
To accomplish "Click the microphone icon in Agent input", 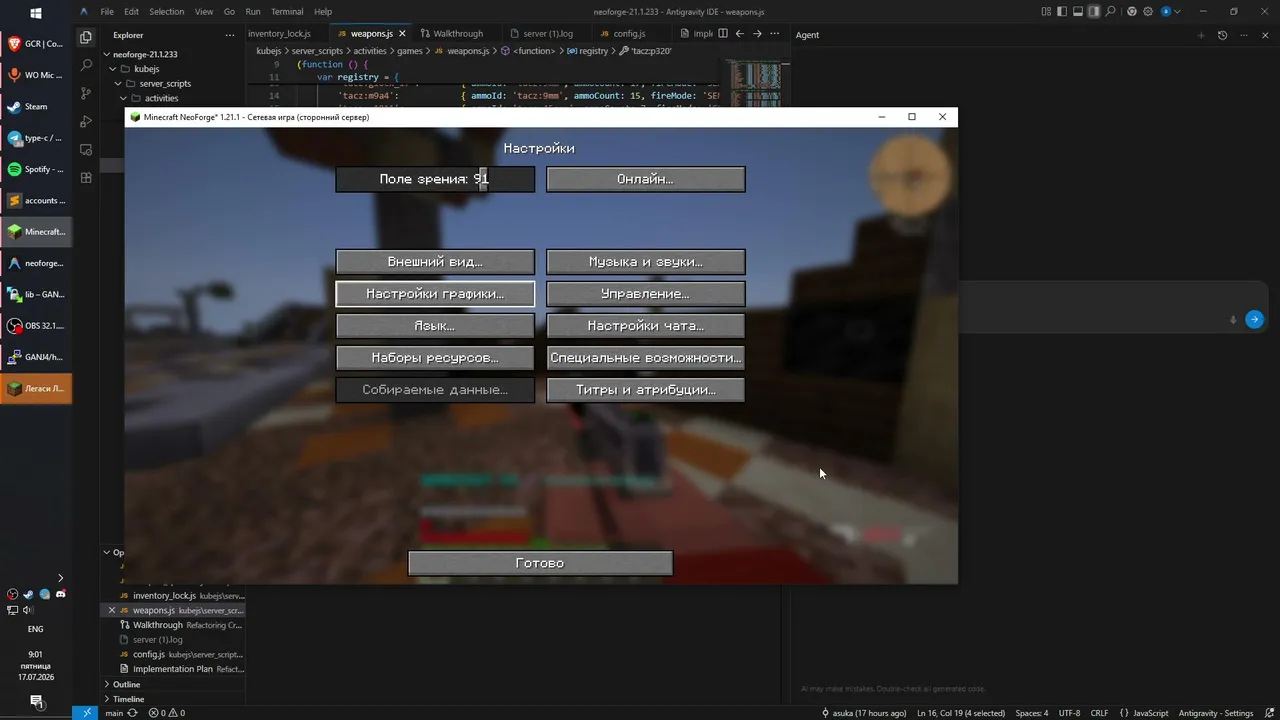I will click(x=1233, y=320).
